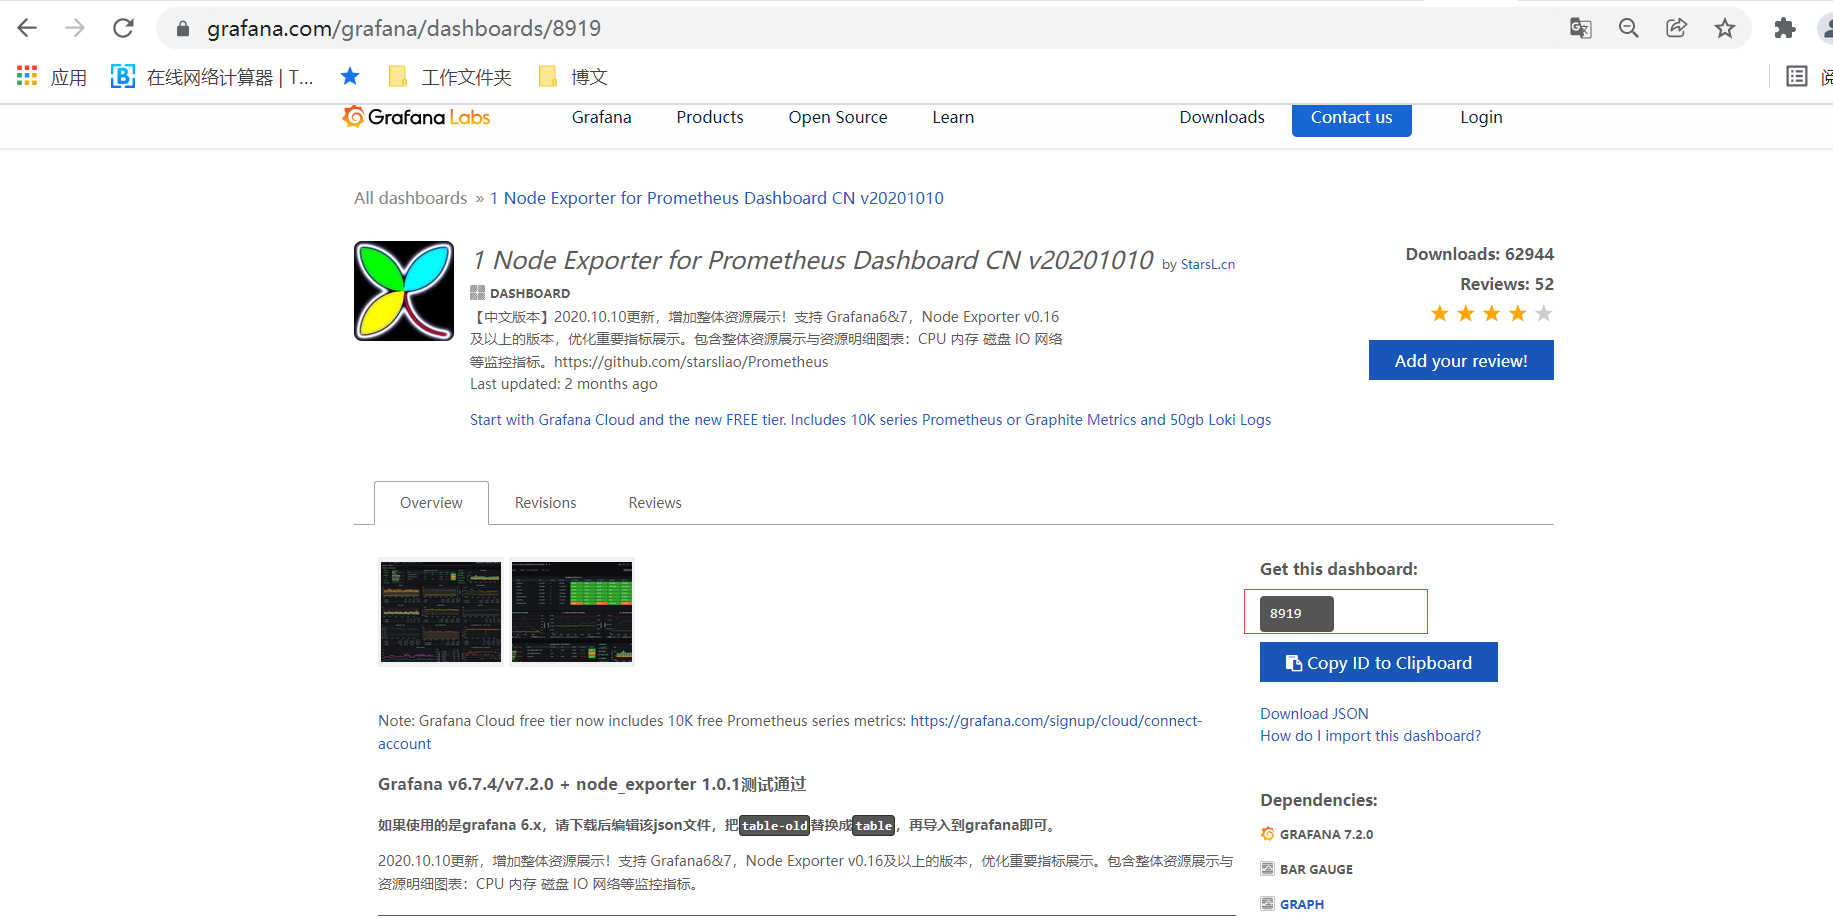Open the grafana.com signup cloud connect-account link
This screenshot has width=1833, height=920.
pos(1056,721)
